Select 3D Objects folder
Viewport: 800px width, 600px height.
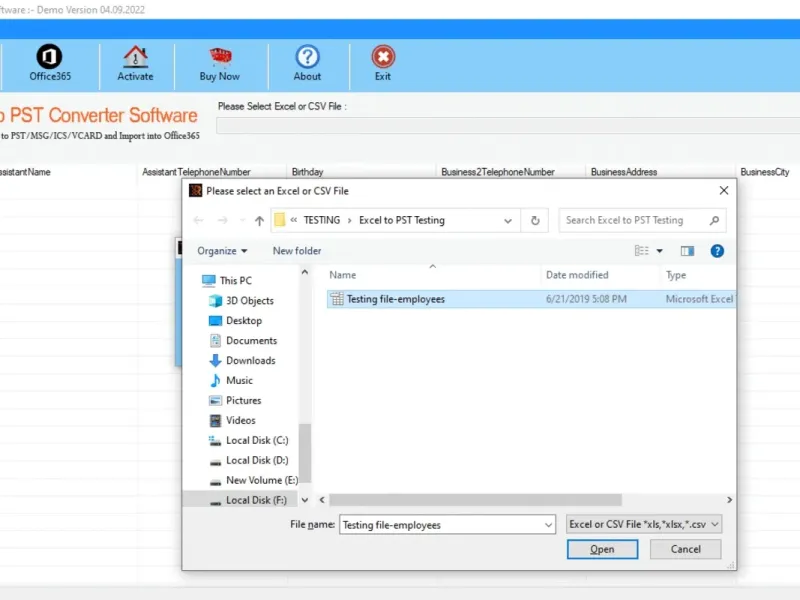click(241, 301)
